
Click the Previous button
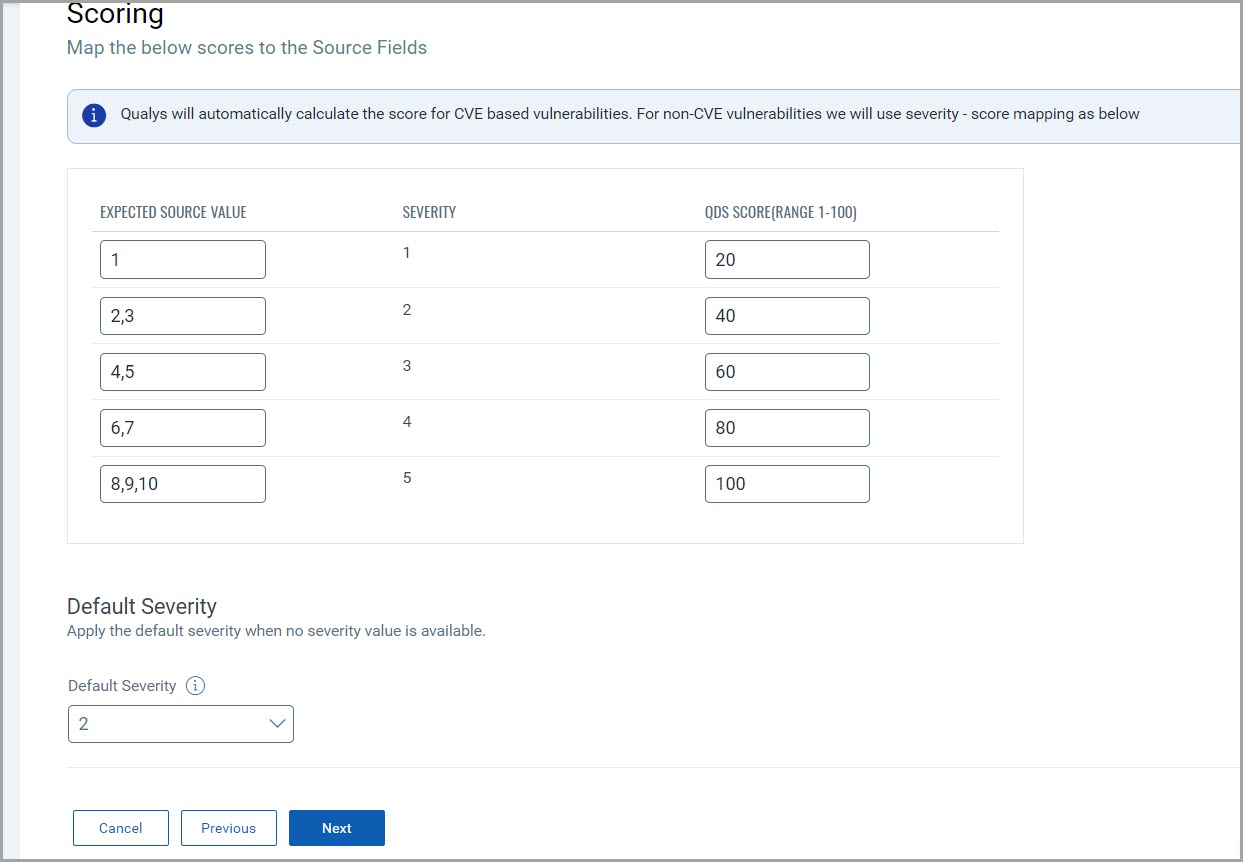click(x=228, y=828)
